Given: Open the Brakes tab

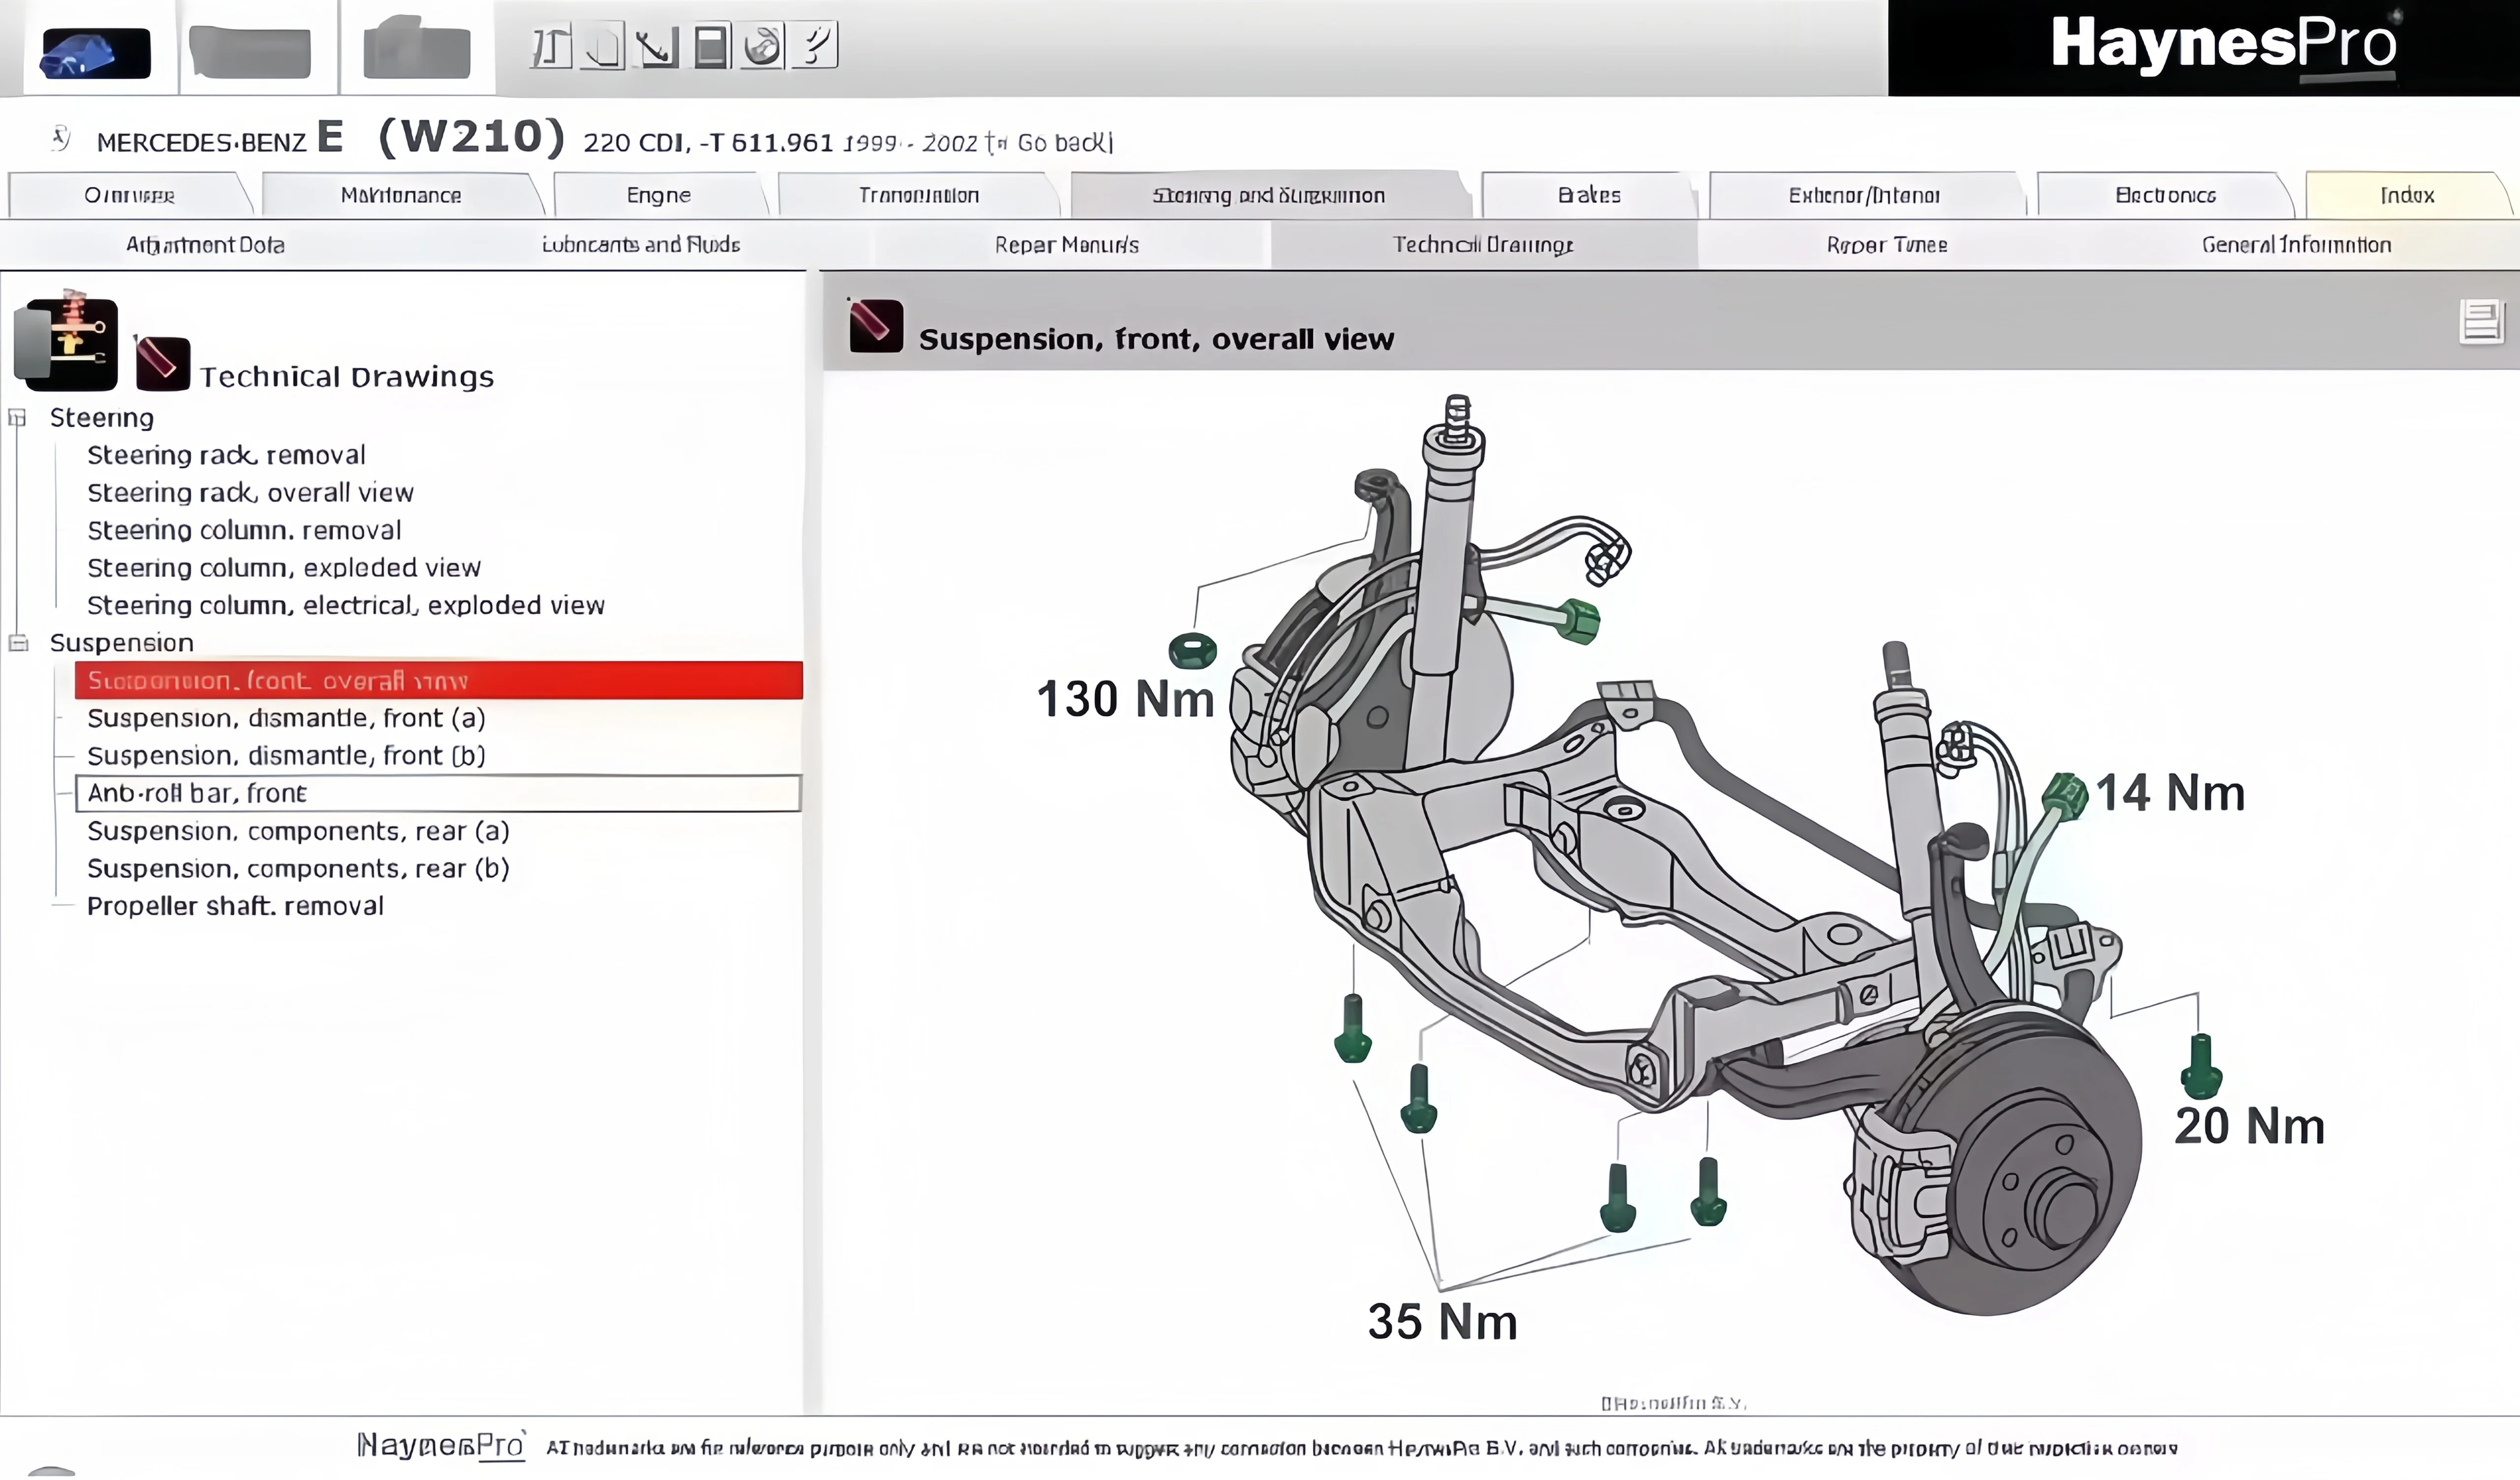Looking at the screenshot, I should point(1589,195).
